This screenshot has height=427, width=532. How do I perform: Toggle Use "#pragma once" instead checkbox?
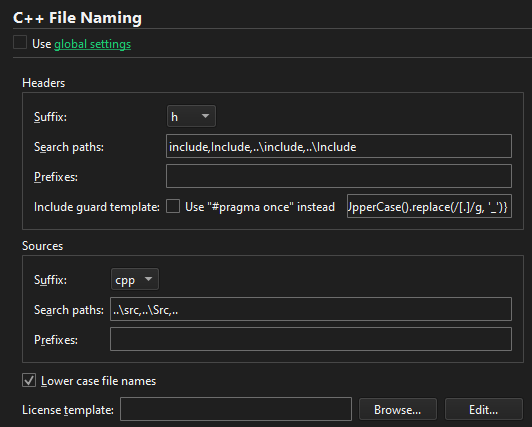click(x=173, y=206)
